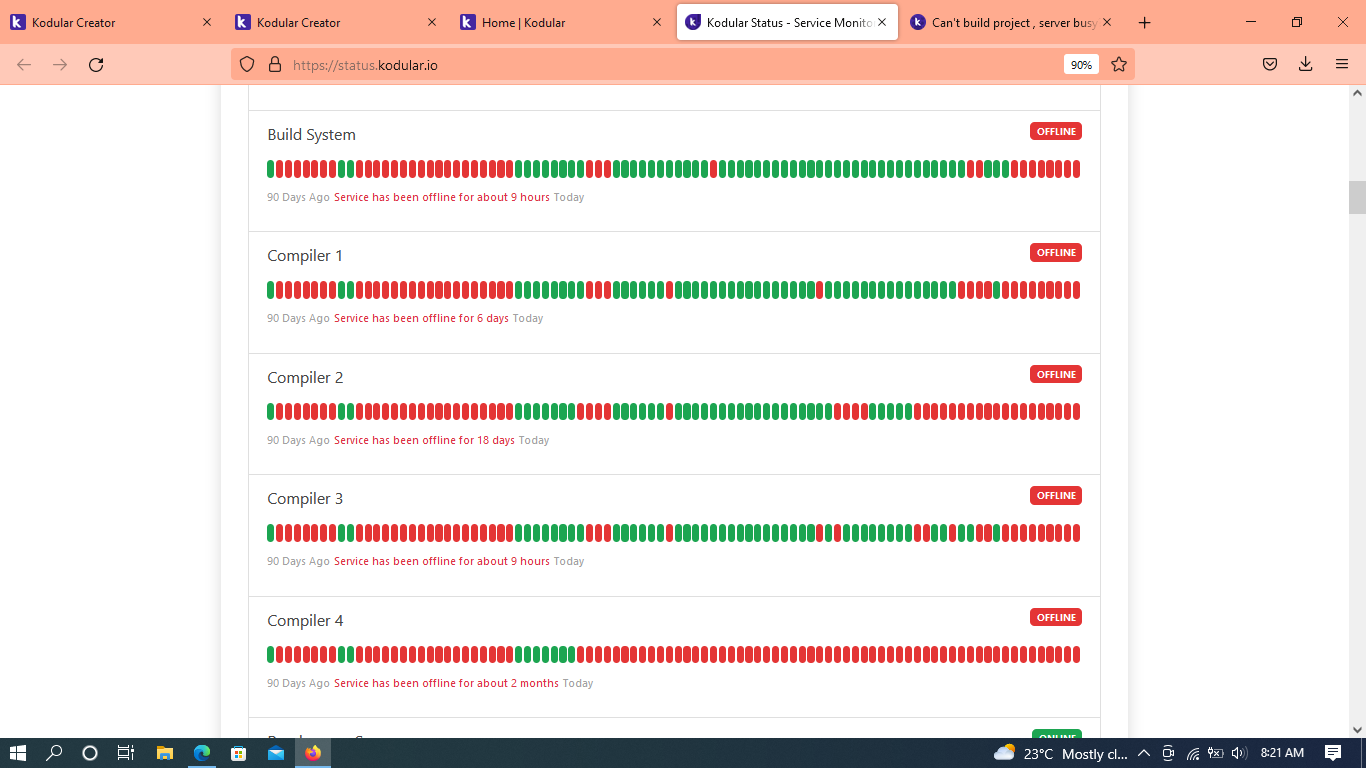The image size is (1366, 768).
Task: Click the Save to Pocket icon
Action: 1269,65
